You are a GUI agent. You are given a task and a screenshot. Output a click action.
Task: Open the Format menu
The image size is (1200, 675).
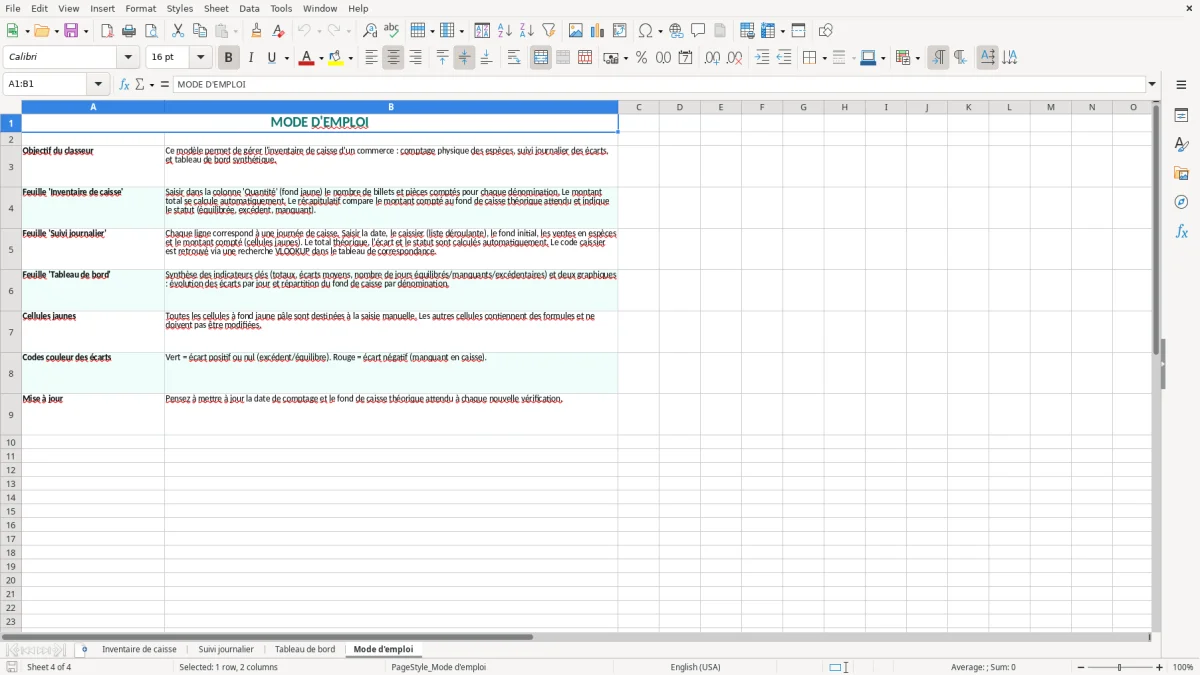141,8
